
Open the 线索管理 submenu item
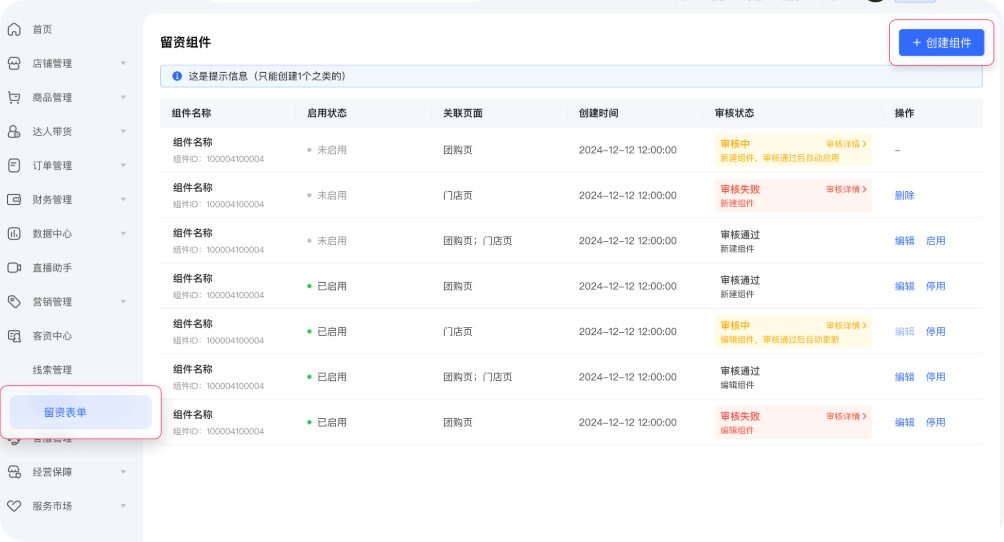[53, 370]
